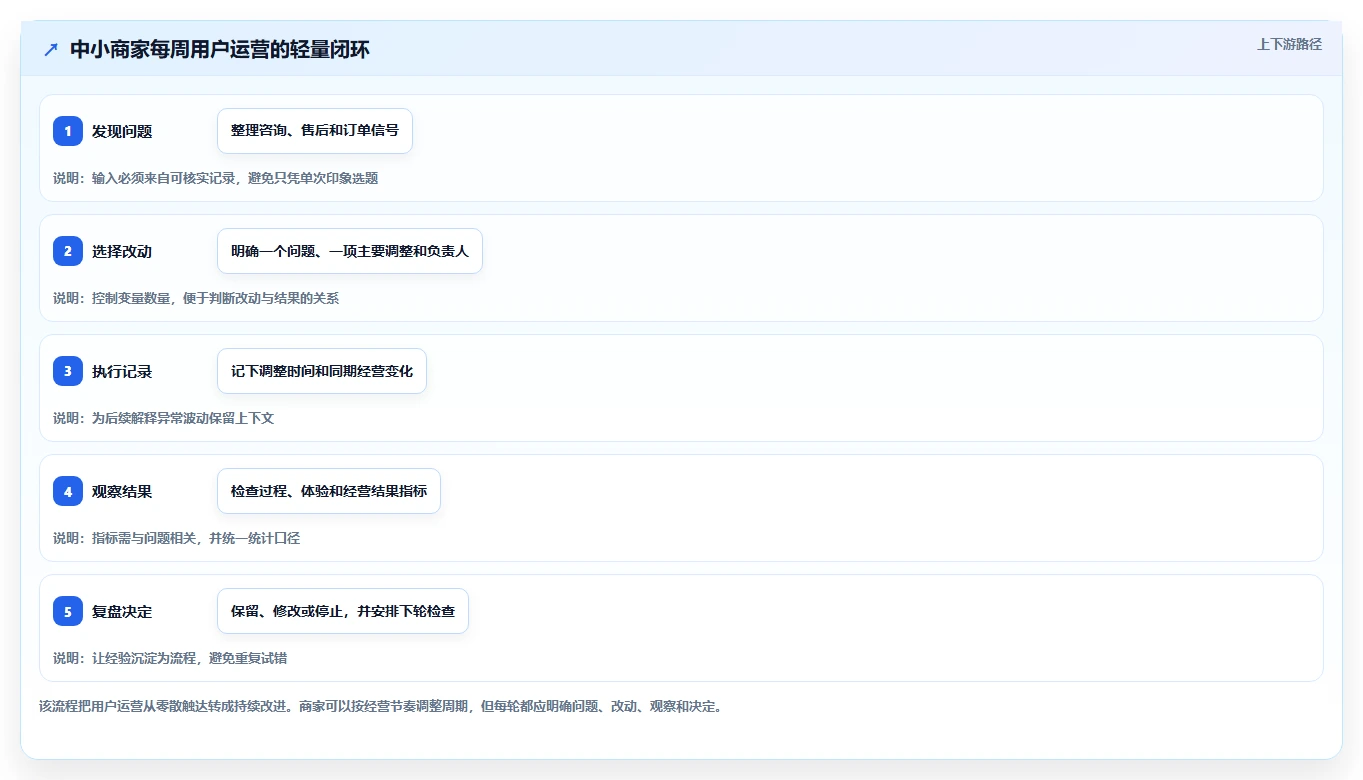Click the step 3 number badge
This screenshot has height=780, width=1363.
(x=68, y=371)
